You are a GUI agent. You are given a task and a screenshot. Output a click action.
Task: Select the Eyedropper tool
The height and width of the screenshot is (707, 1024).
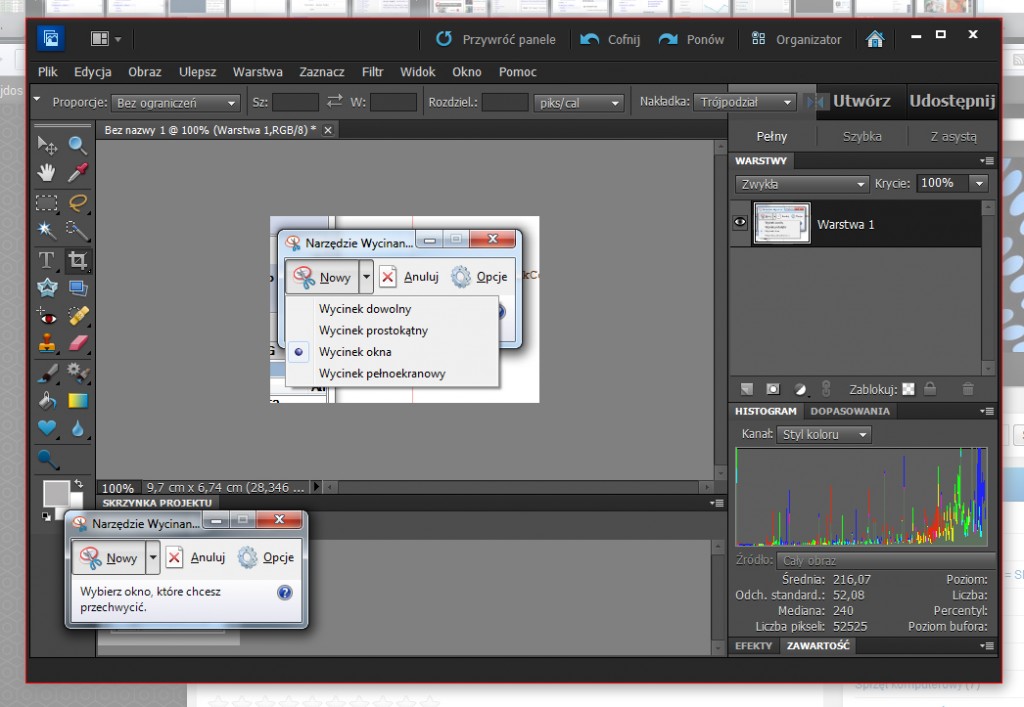[78, 172]
